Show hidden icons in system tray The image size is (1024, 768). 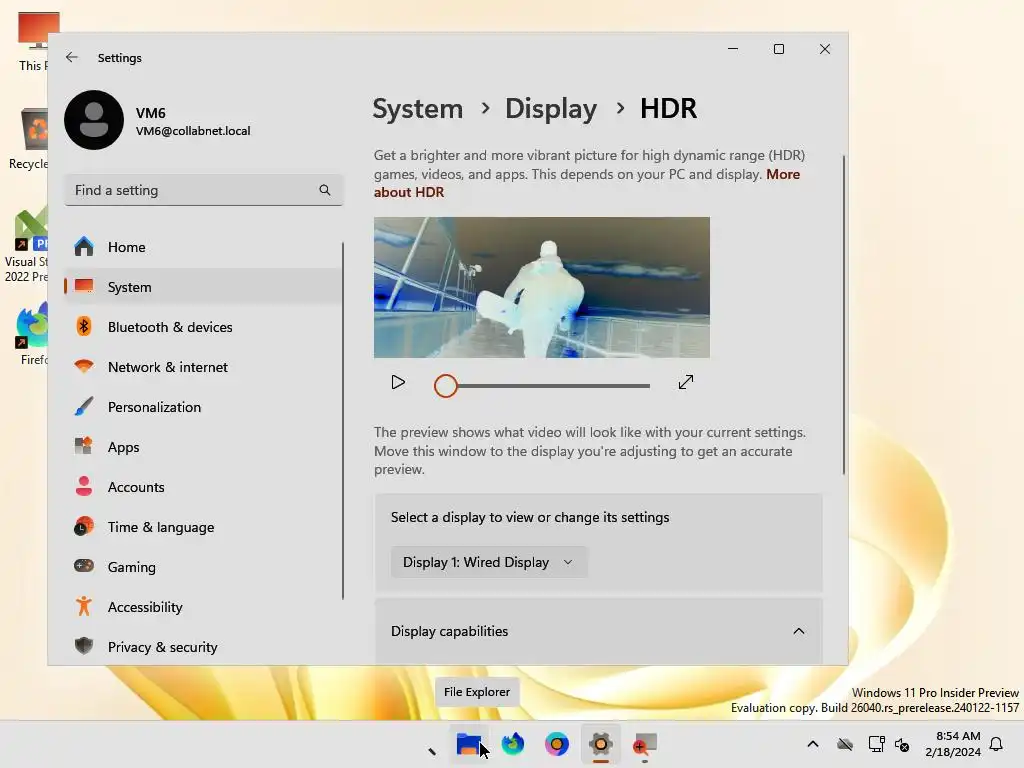pos(812,744)
